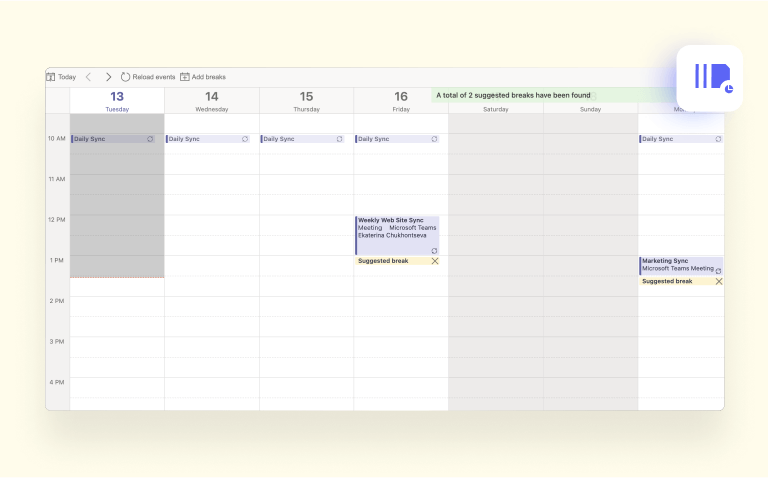768x481 pixels.
Task: Select Monday's Suggested break block
Action: click(681, 281)
